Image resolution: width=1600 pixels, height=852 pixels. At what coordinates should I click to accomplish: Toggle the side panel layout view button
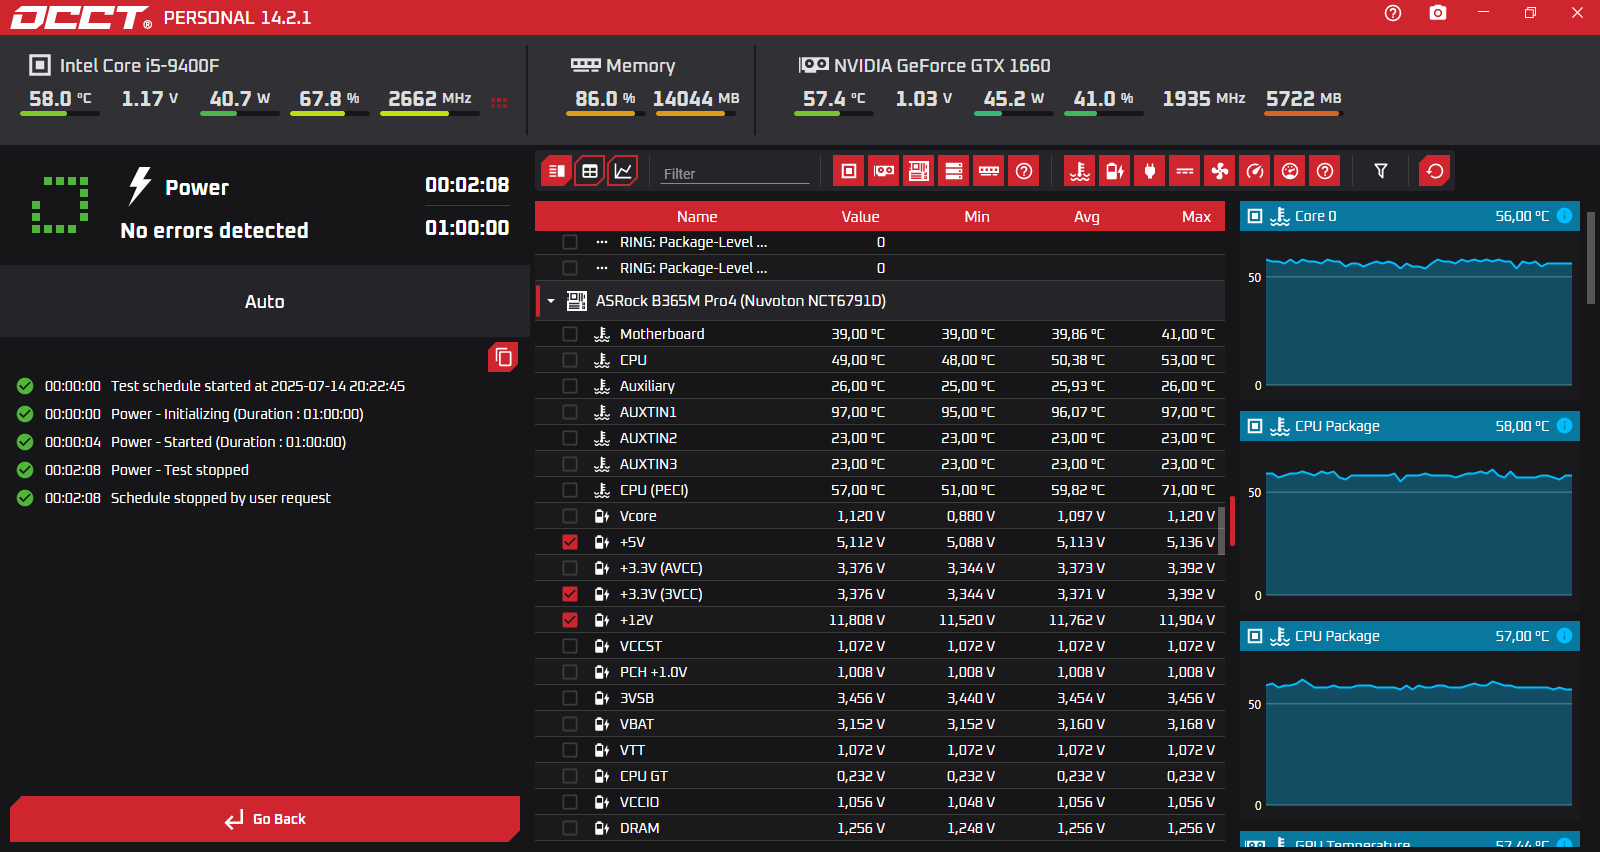point(557,171)
